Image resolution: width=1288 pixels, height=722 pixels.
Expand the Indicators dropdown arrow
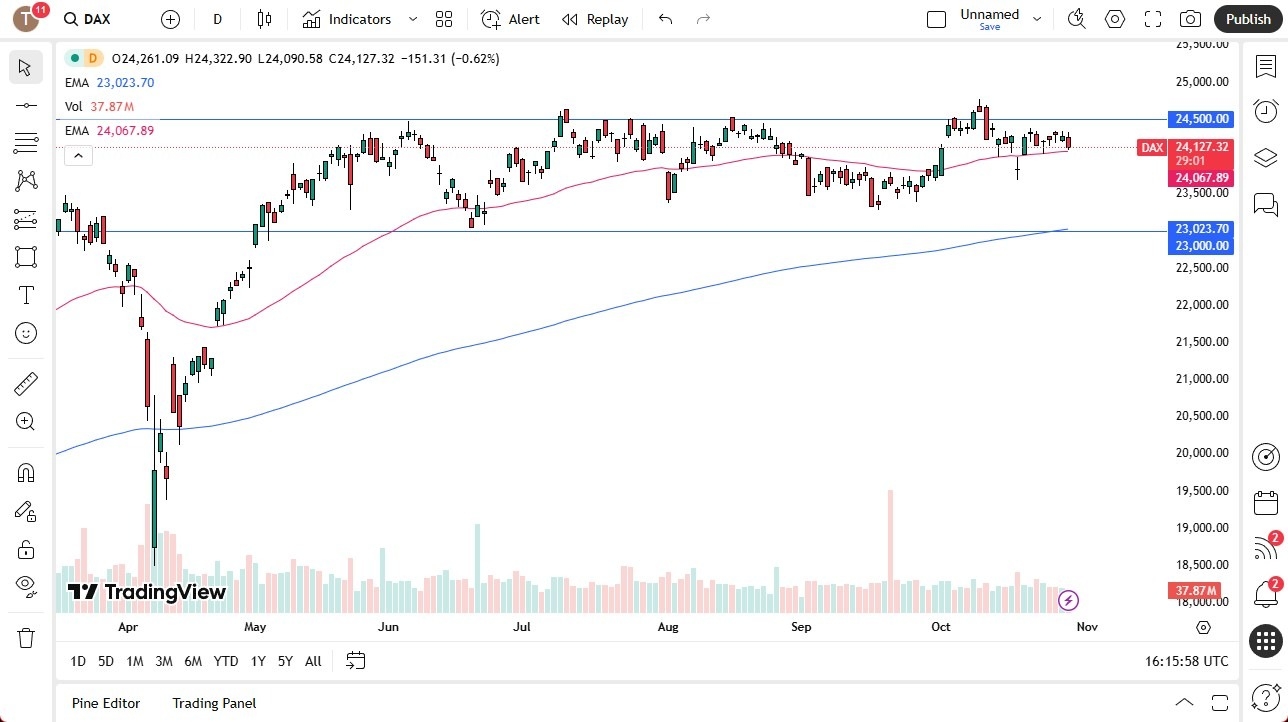[412, 19]
